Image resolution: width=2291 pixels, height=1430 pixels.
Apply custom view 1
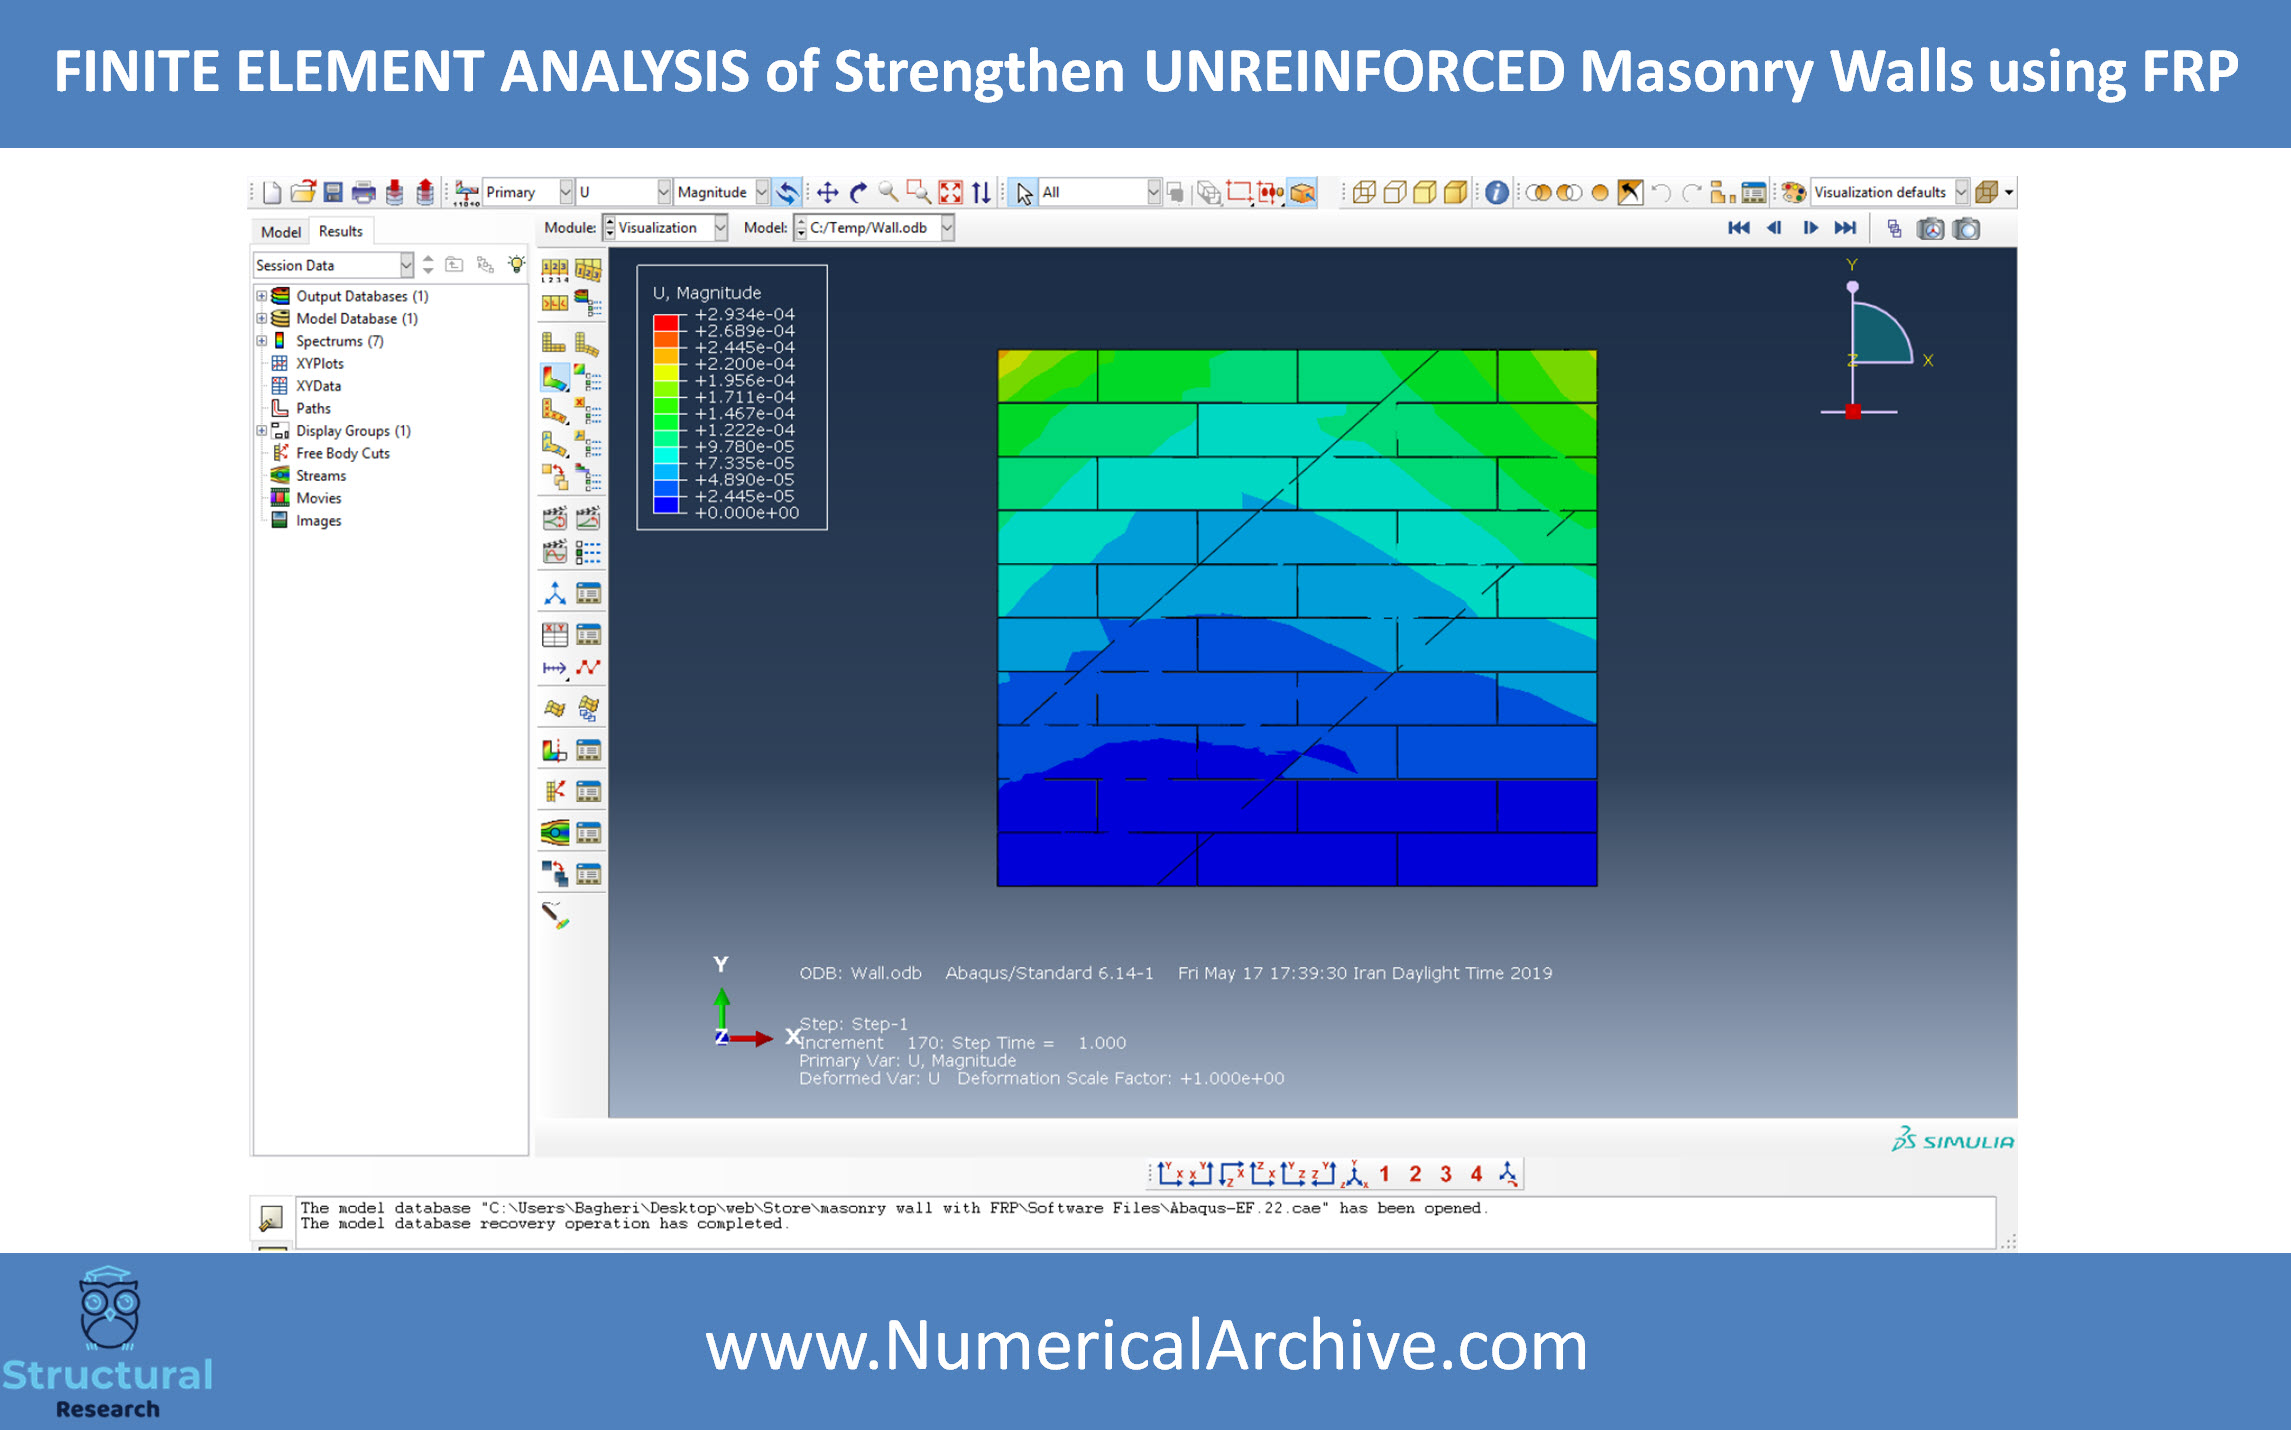click(1384, 1174)
